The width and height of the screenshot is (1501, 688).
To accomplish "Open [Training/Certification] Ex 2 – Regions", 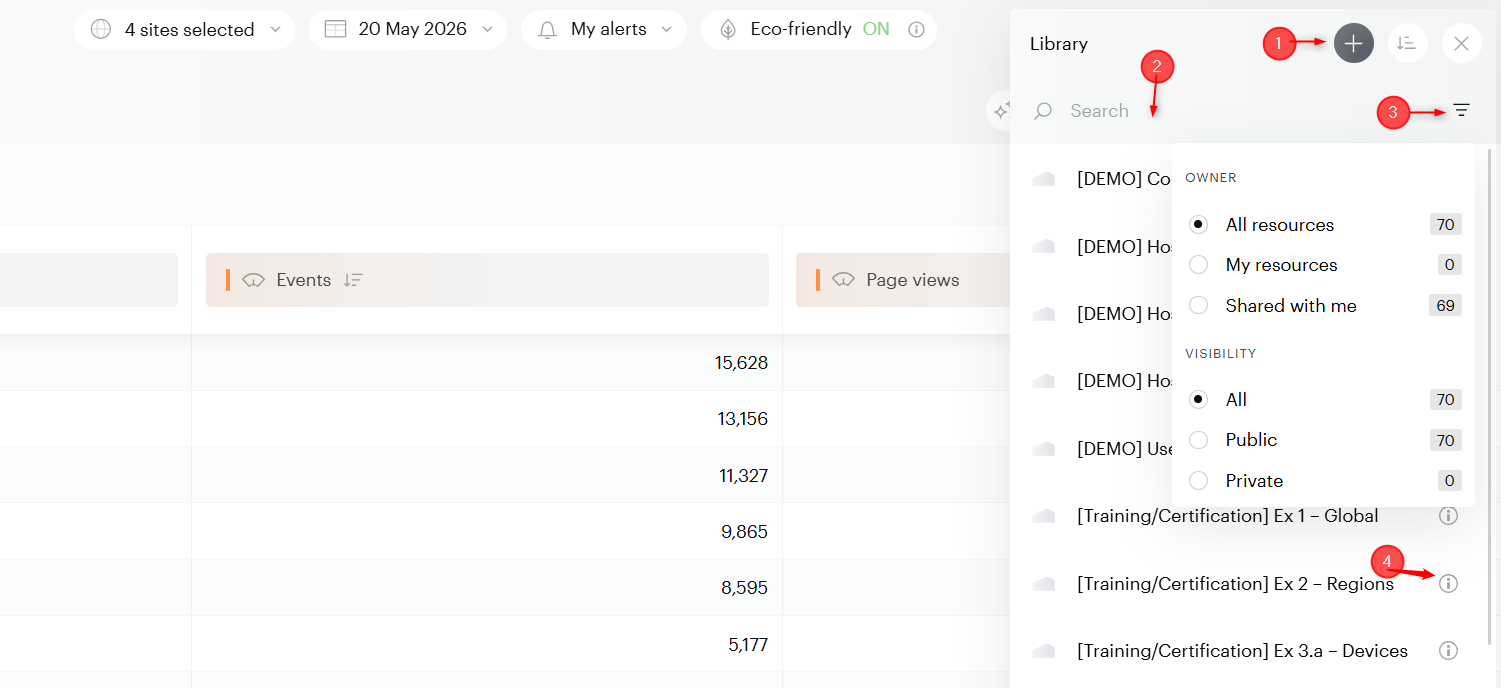I will (1235, 584).
